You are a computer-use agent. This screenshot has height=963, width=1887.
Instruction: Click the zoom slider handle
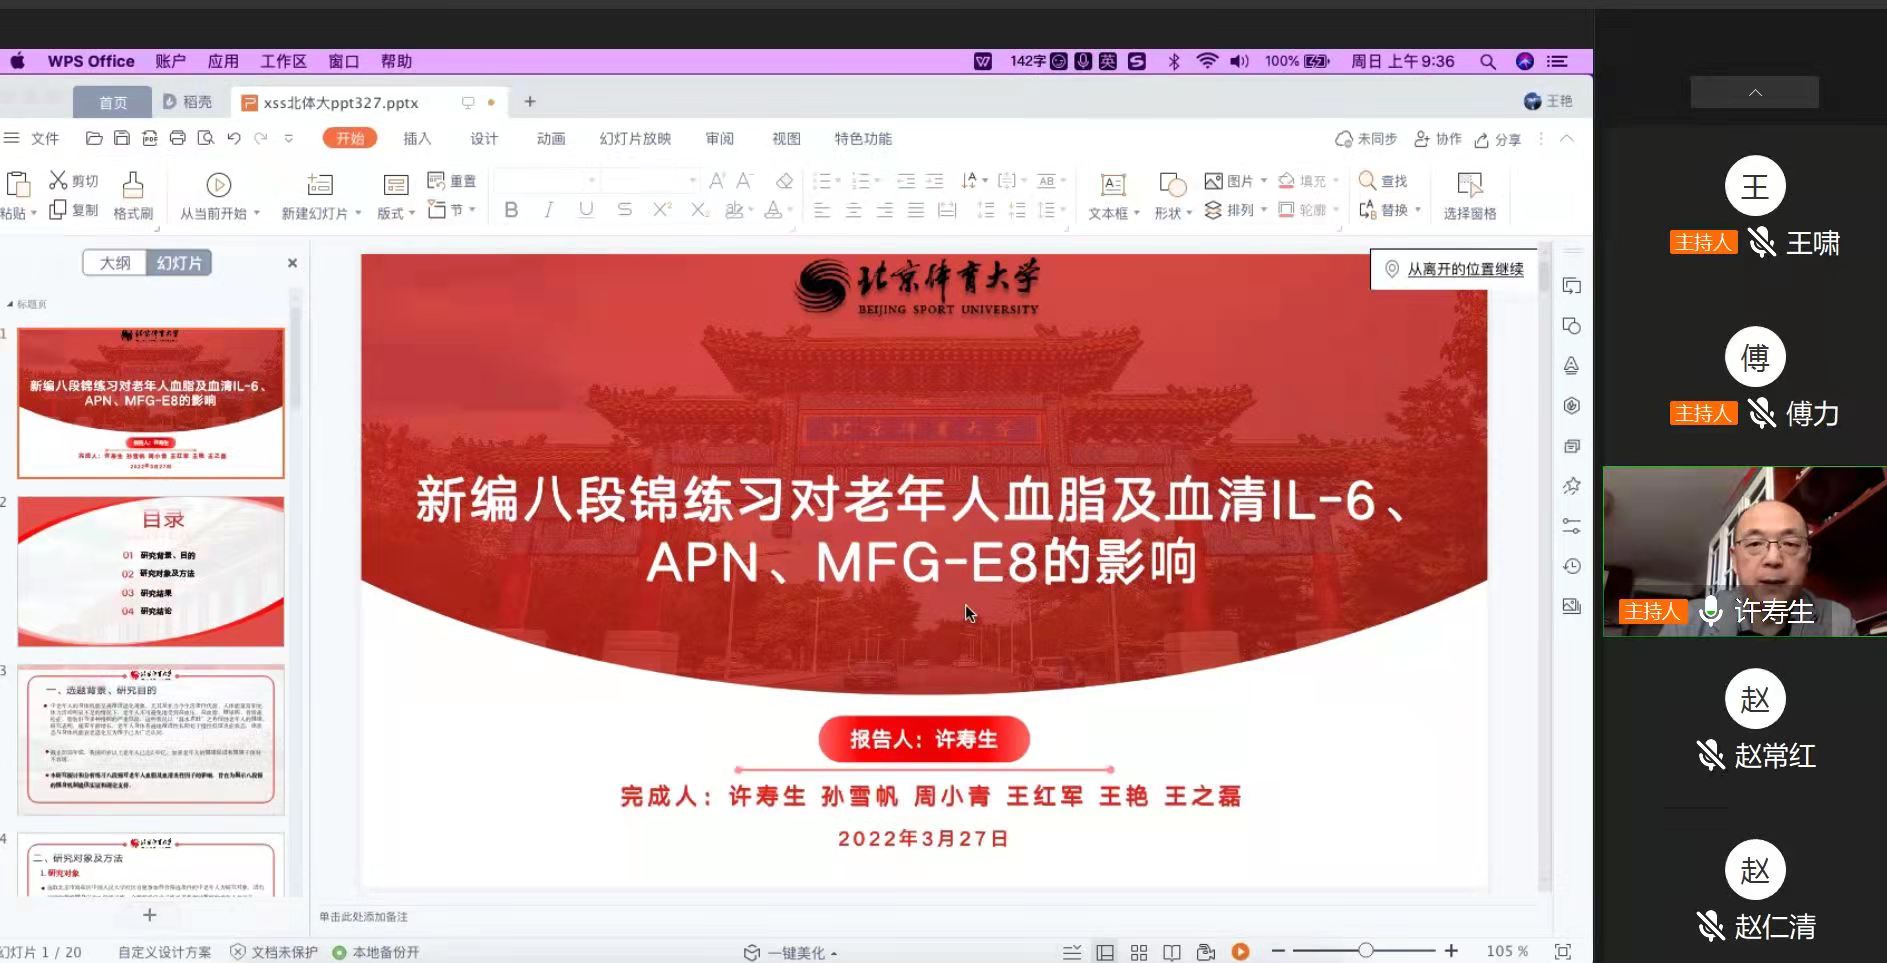point(1365,950)
